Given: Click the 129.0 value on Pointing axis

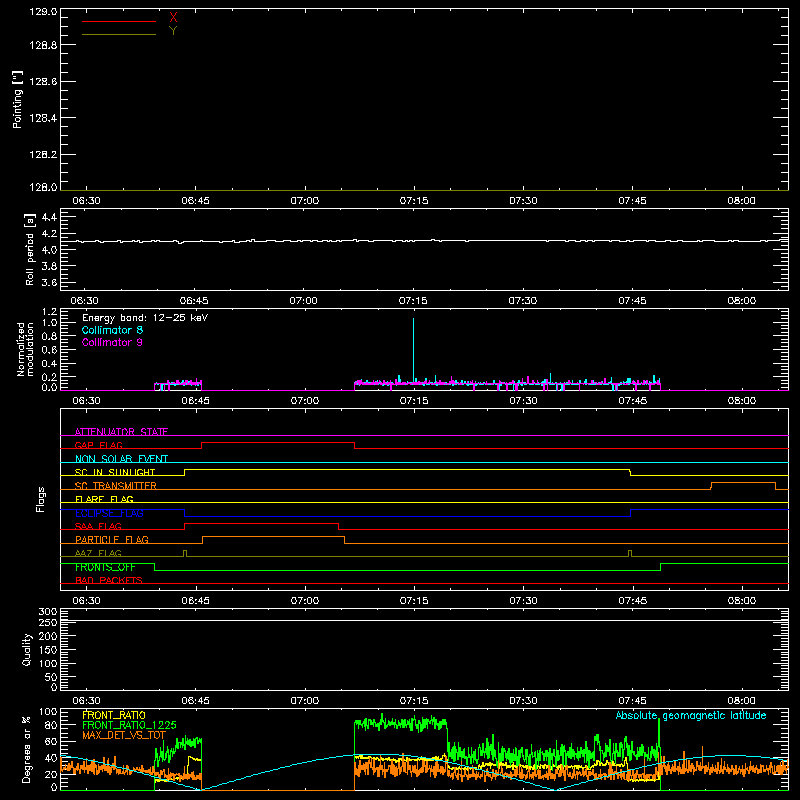Looking at the screenshot, I should 43,12.
